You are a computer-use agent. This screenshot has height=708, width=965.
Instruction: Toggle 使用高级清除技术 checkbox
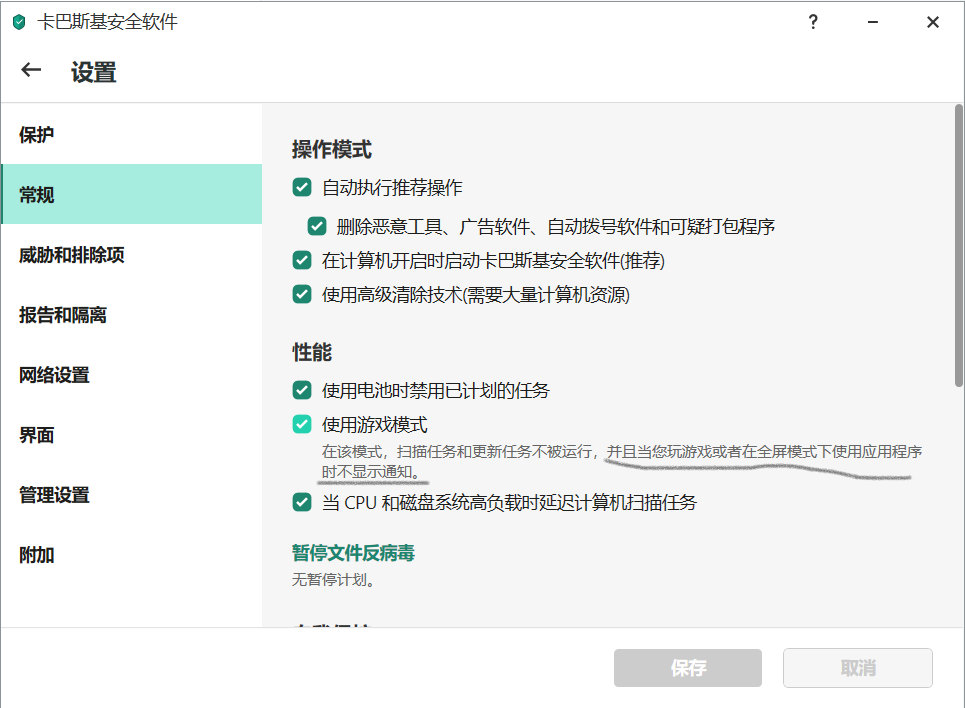302,294
